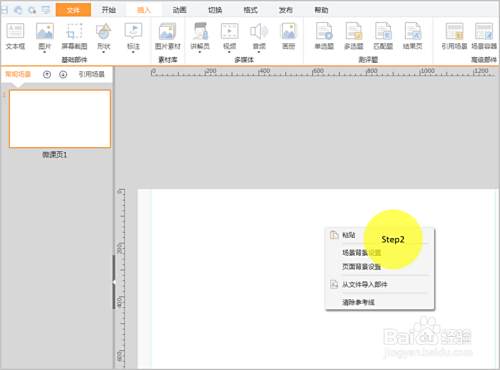The height and width of the screenshot is (370, 500).
Task: Insert a scene container (场景容器)
Action: (x=484, y=36)
